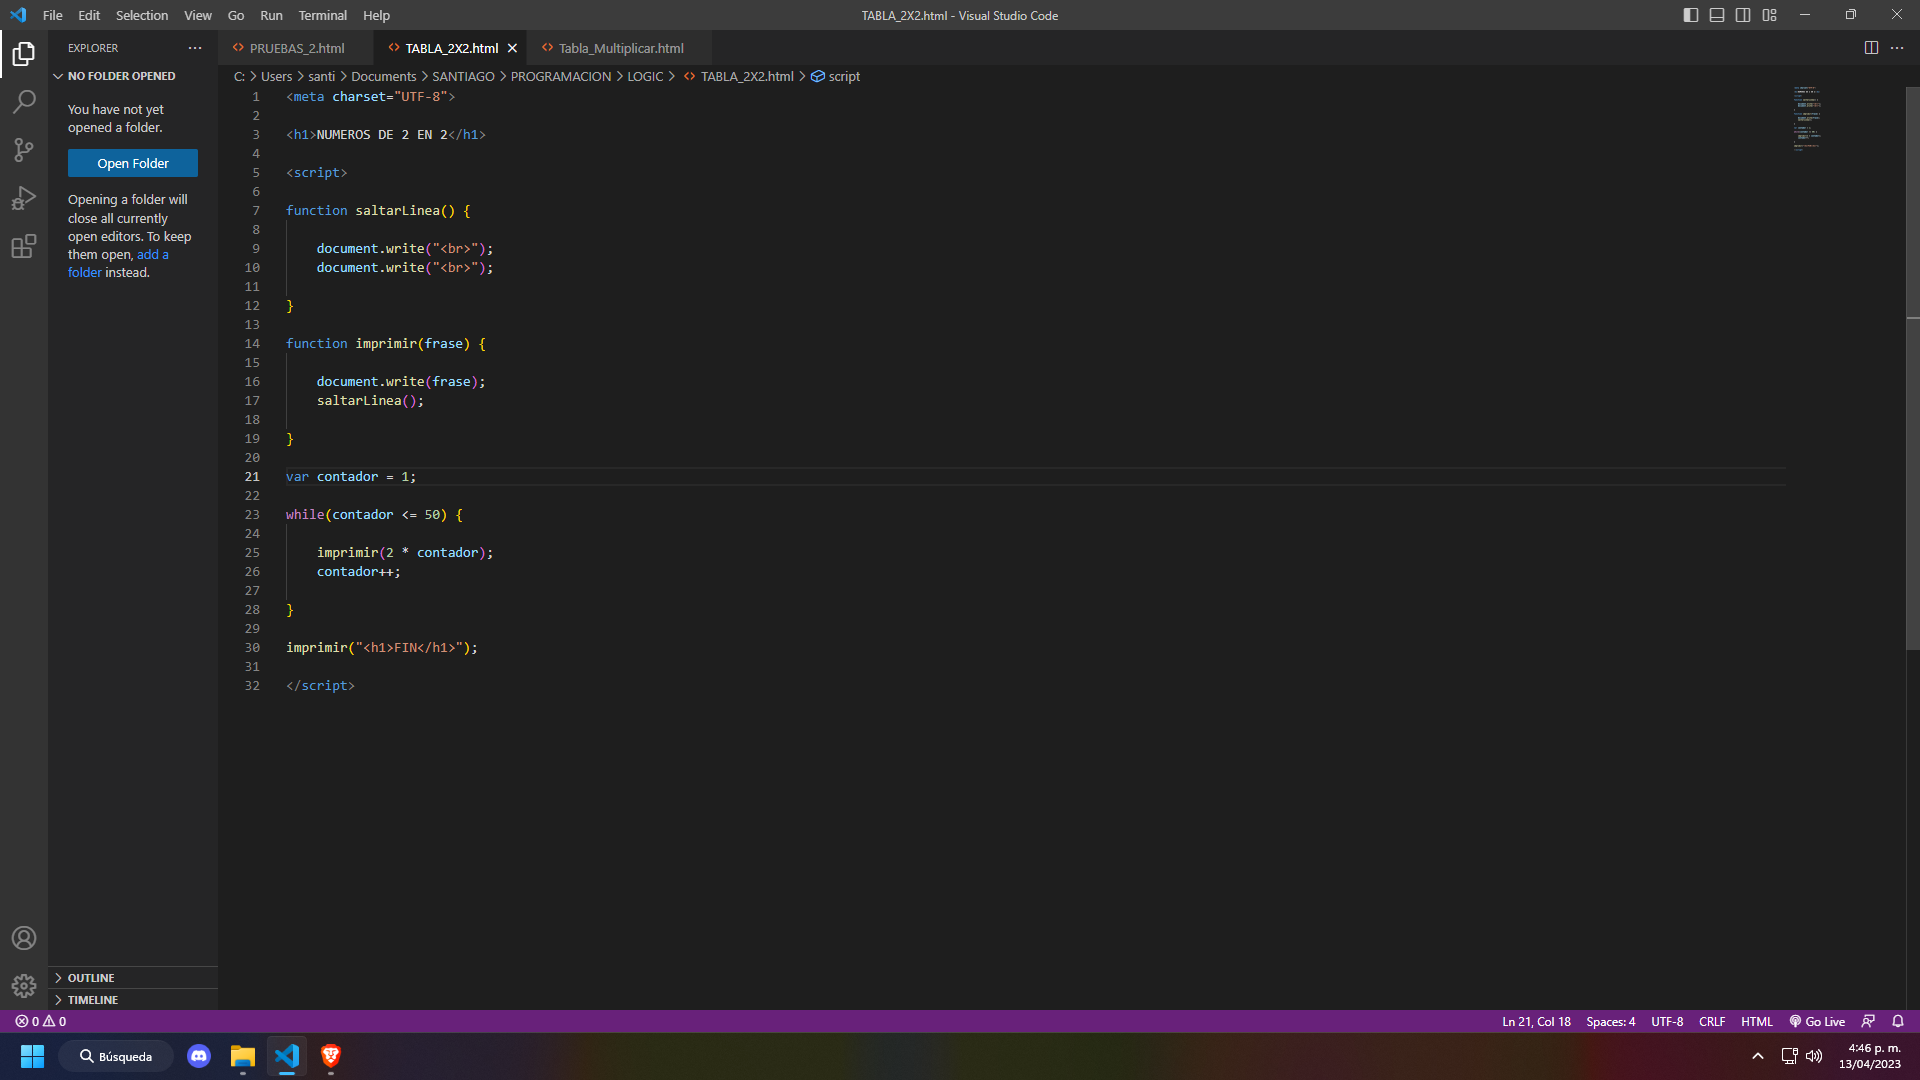Click line number 23 in the gutter
The height and width of the screenshot is (1080, 1920).
click(x=252, y=514)
